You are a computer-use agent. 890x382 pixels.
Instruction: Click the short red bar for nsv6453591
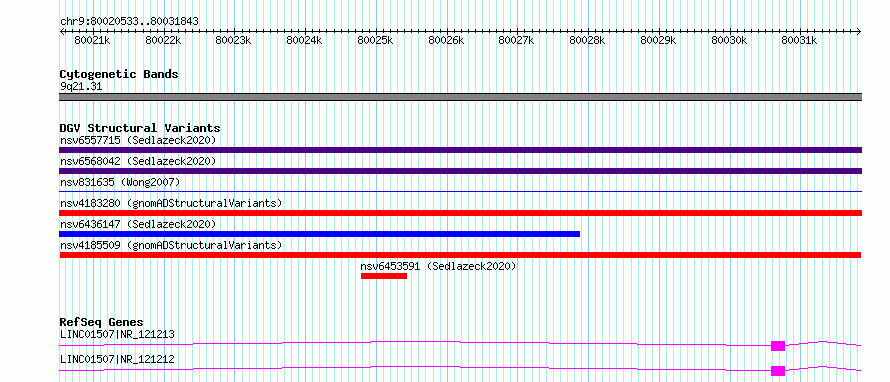point(384,276)
